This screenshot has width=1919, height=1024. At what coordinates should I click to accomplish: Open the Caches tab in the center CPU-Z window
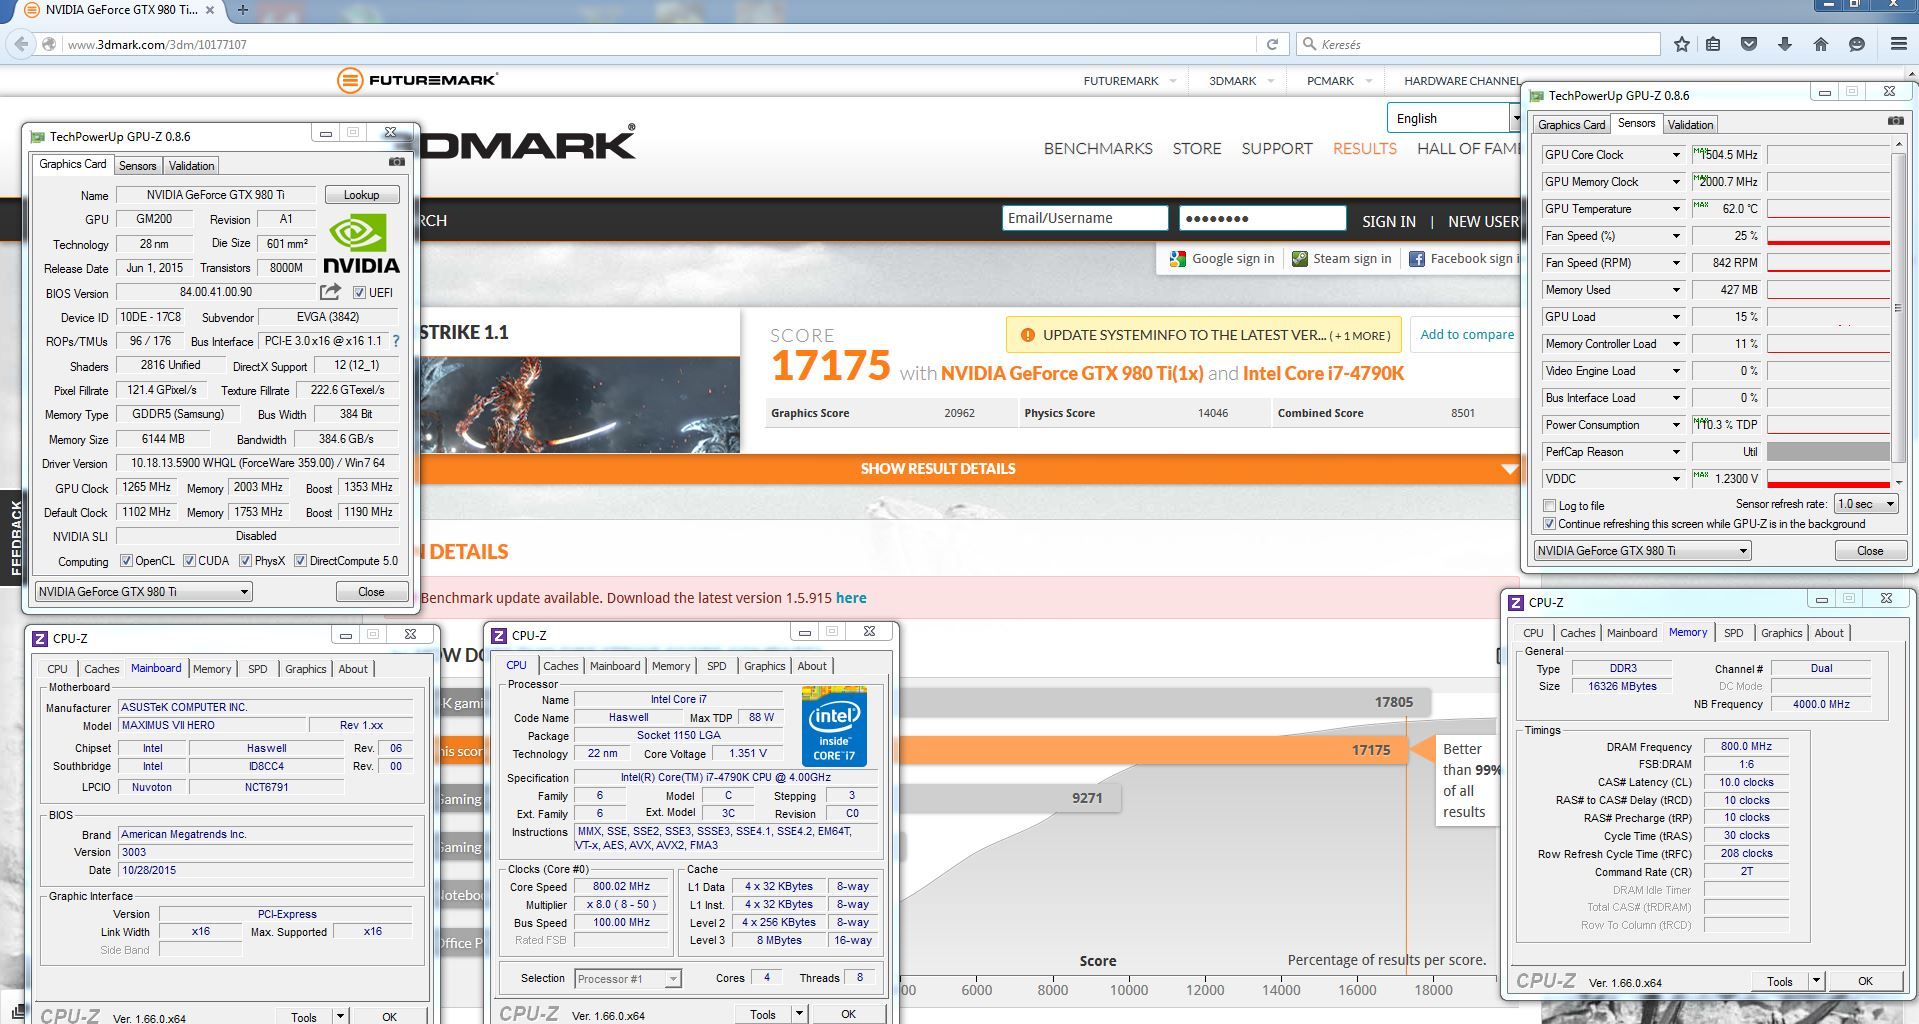[561, 666]
